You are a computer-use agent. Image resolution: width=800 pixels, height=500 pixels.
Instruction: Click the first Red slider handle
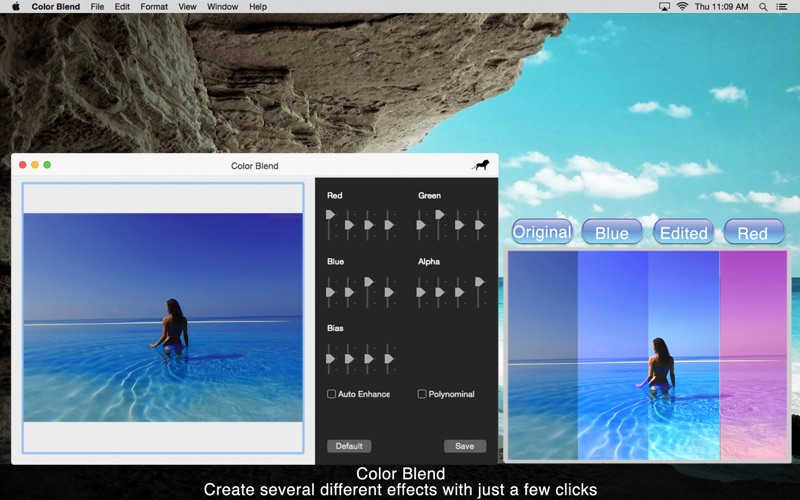(x=330, y=215)
